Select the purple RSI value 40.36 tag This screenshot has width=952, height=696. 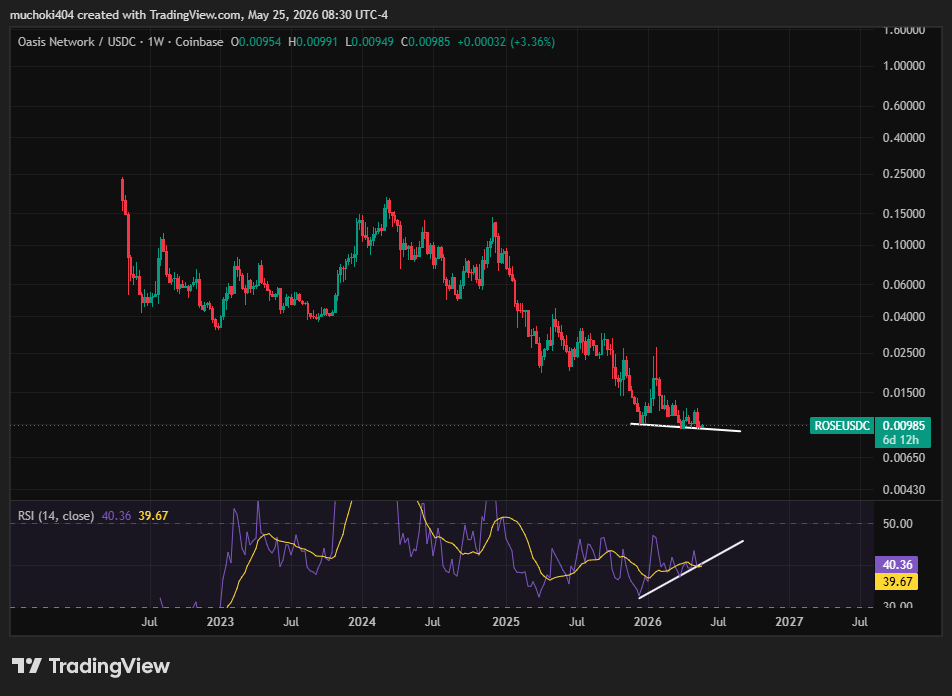click(x=896, y=565)
